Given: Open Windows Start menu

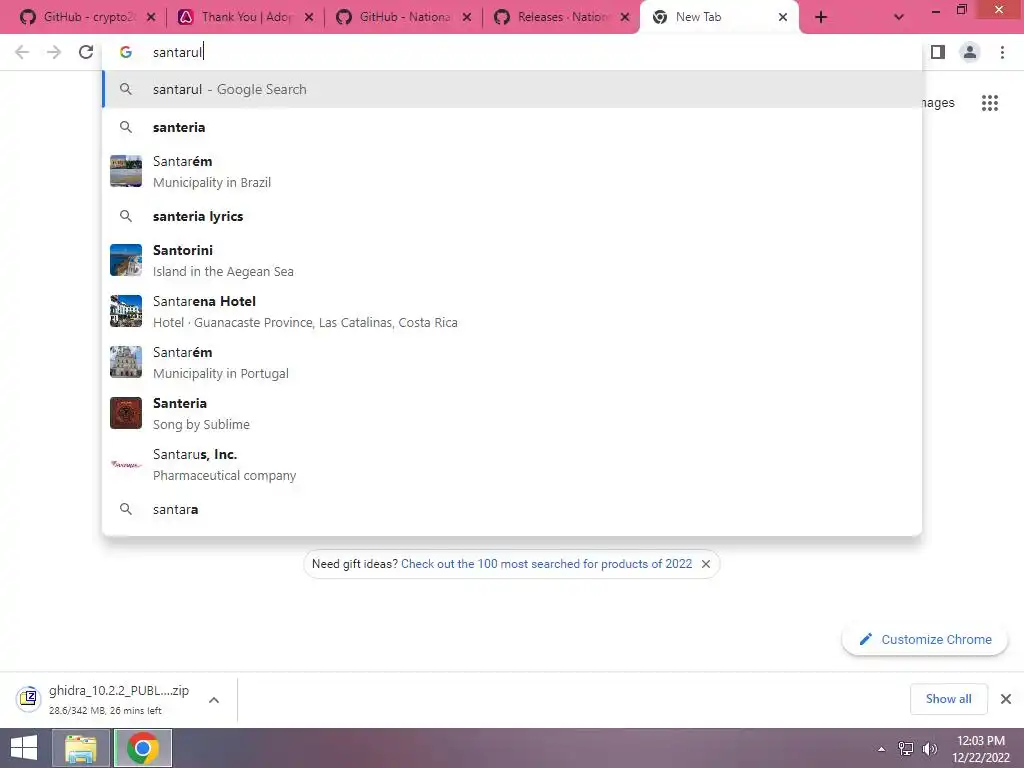Looking at the screenshot, I should coord(24,748).
